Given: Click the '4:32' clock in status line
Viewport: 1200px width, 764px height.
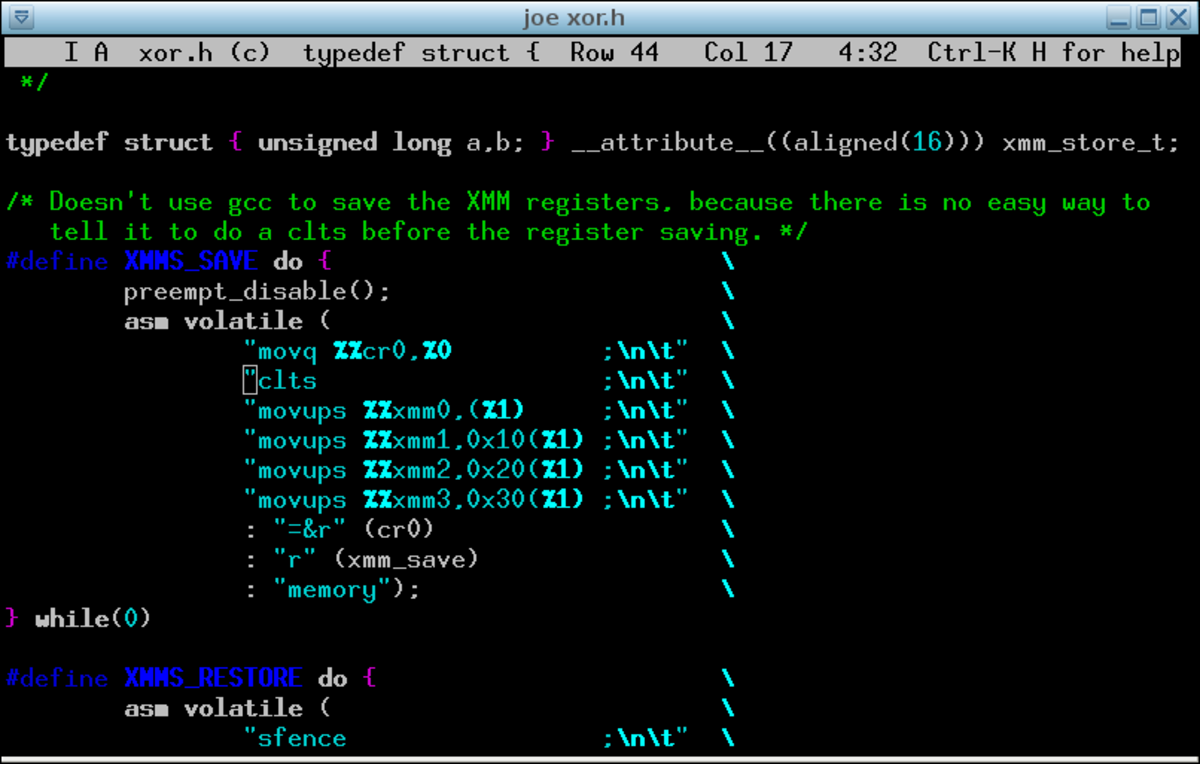Looking at the screenshot, I should (868, 52).
